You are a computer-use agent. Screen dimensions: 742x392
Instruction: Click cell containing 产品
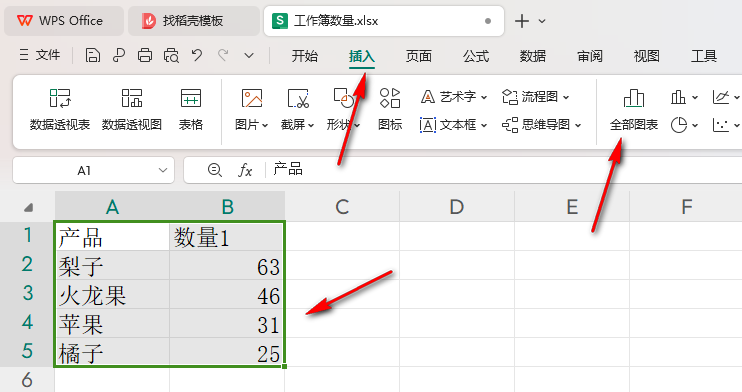pyautogui.click(x=112, y=236)
